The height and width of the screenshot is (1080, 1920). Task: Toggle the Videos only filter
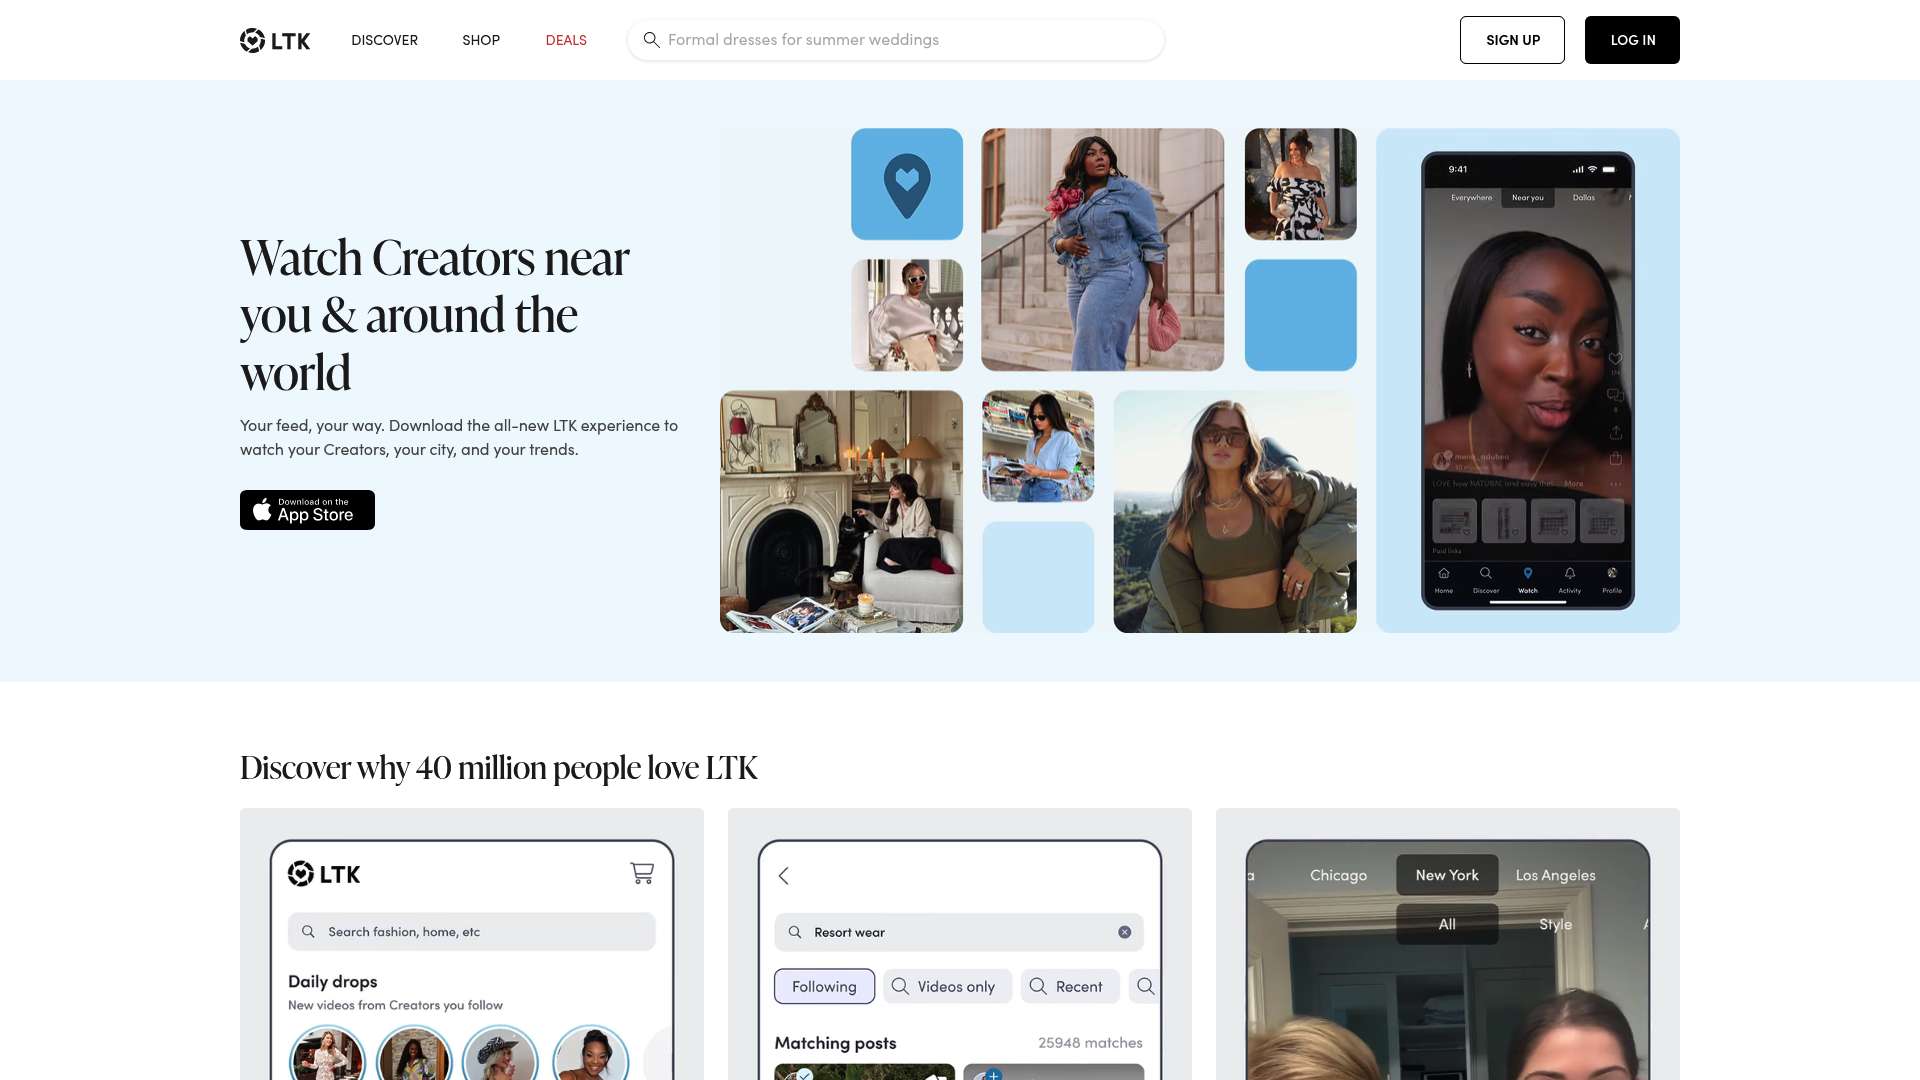(x=946, y=986)
